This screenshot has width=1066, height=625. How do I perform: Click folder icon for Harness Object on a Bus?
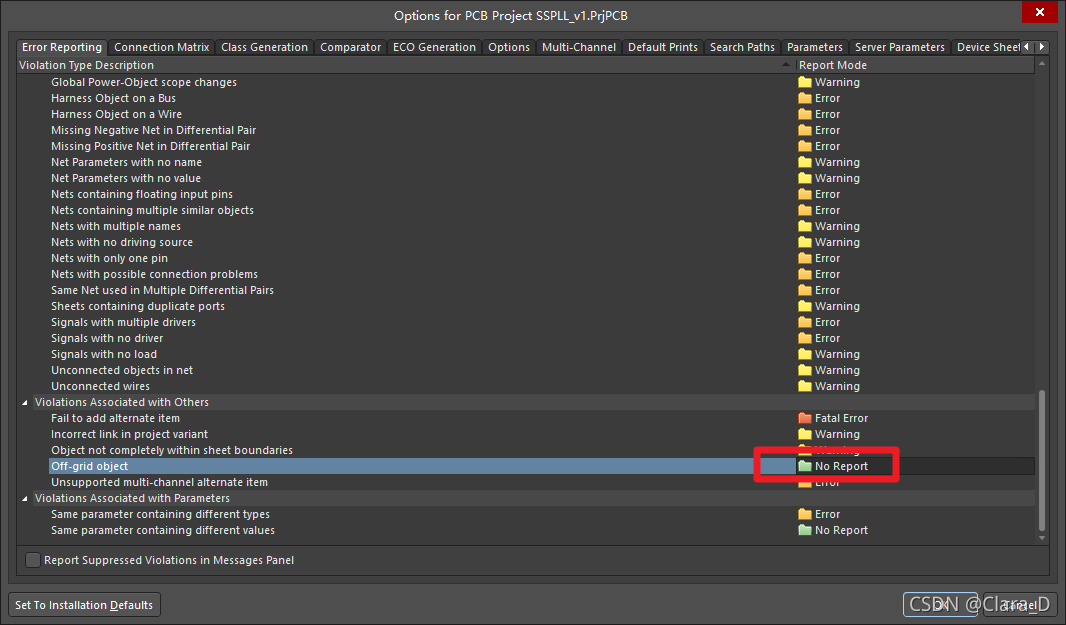(805, 98)
